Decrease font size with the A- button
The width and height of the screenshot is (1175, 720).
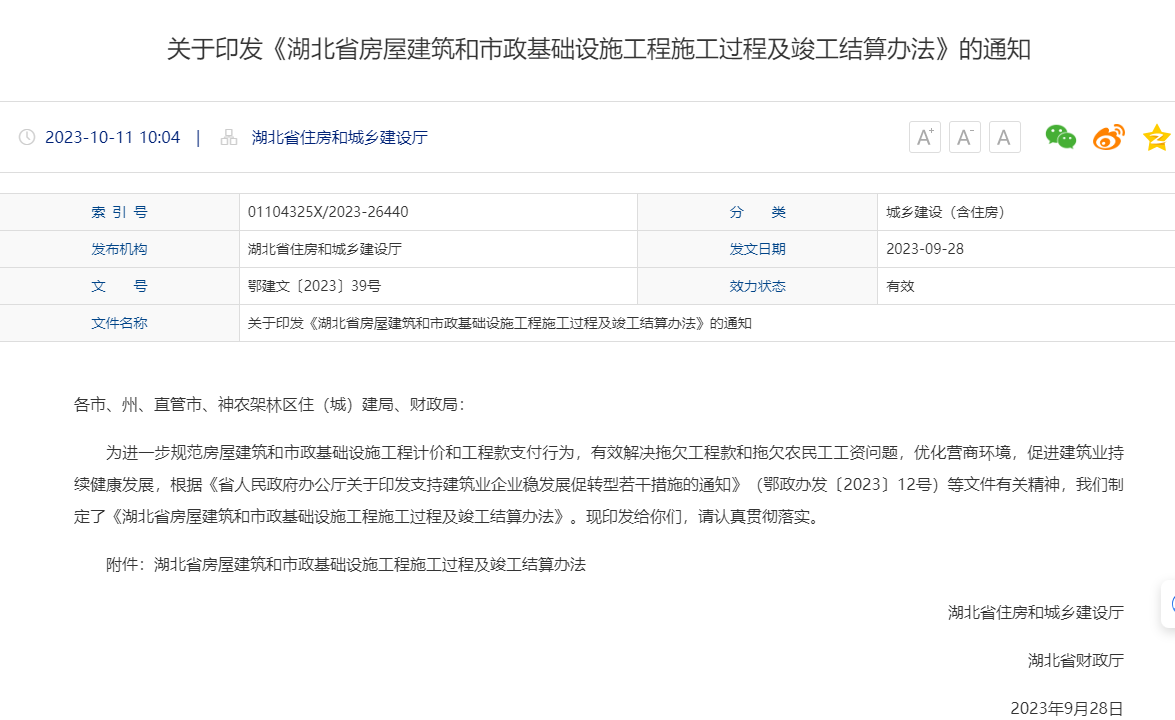pyautogui.click(x=964, y=137)
